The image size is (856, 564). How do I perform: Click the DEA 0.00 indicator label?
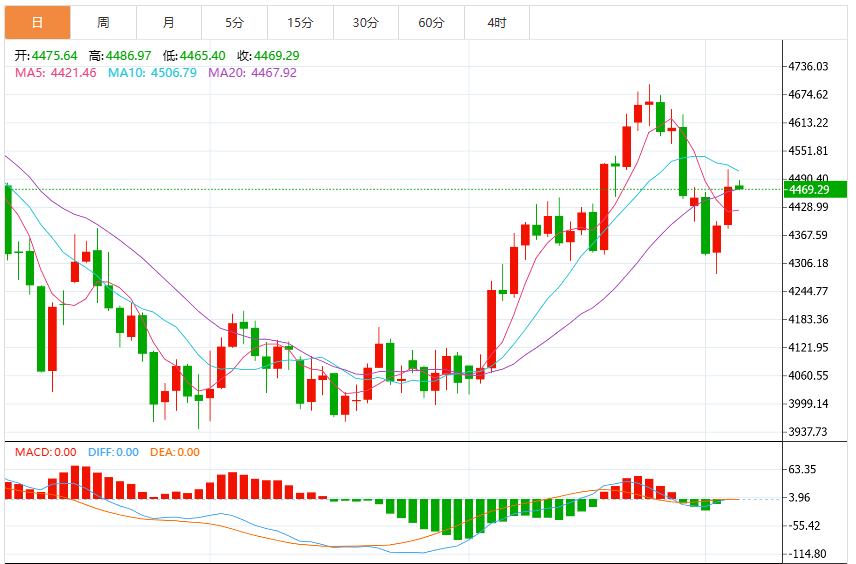[175, 452]
